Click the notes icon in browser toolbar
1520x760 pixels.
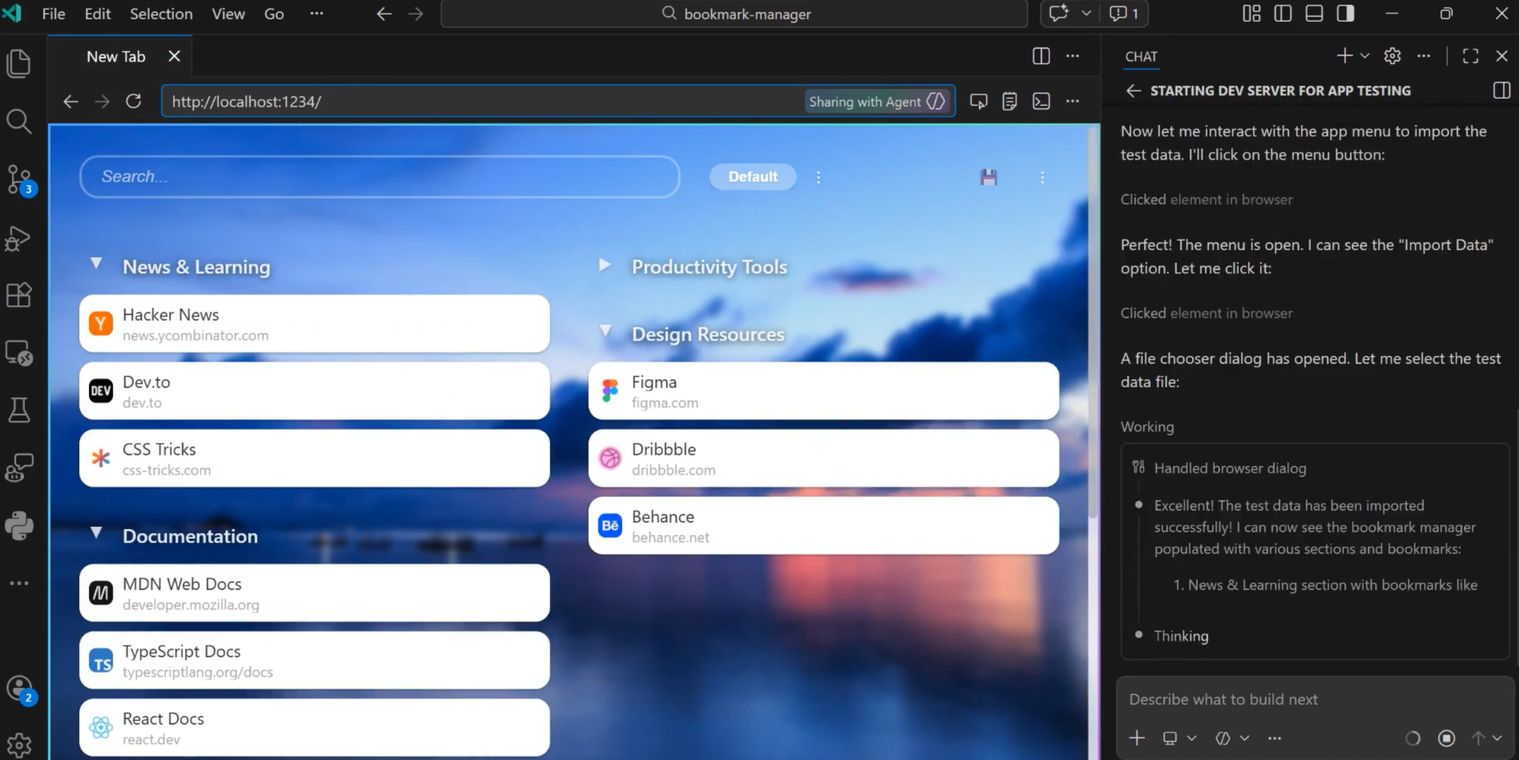click(x=1010, y=101)
